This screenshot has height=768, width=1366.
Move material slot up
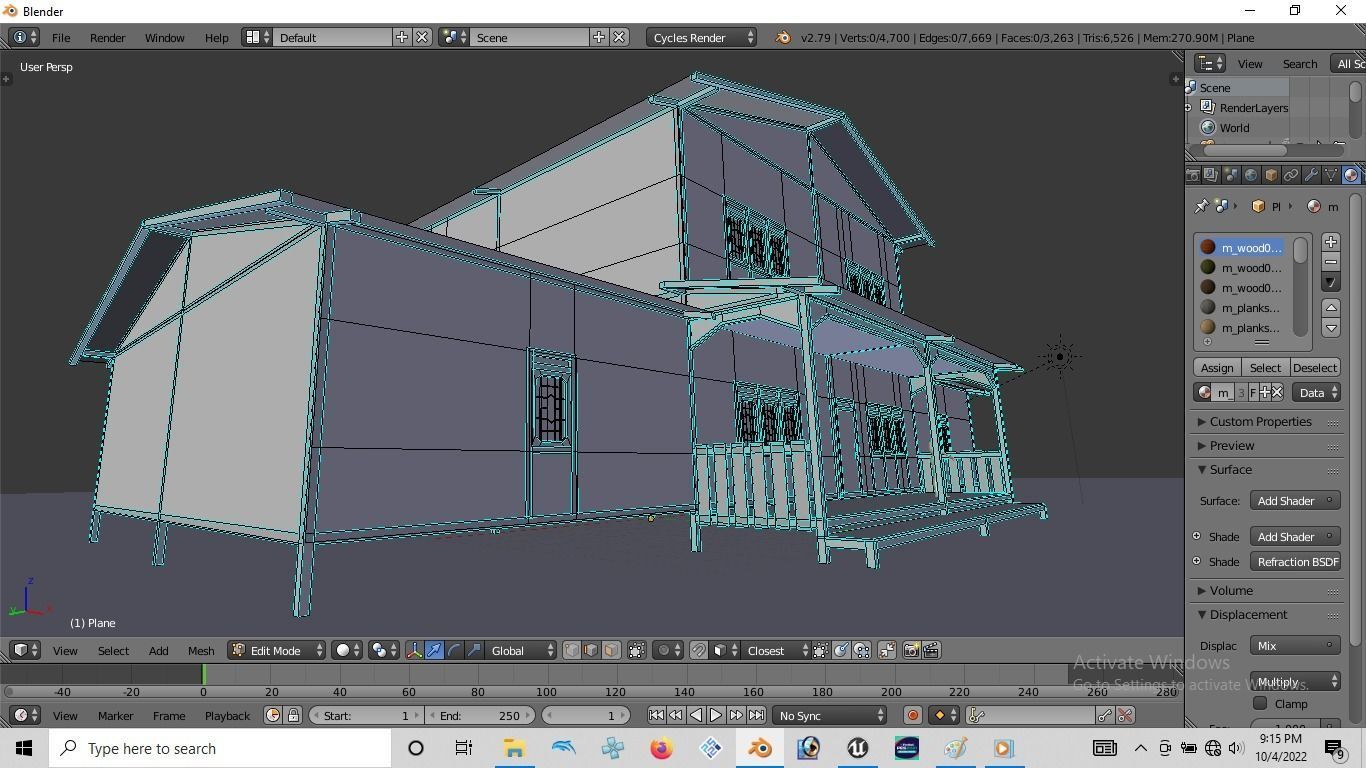point(1331,307)
